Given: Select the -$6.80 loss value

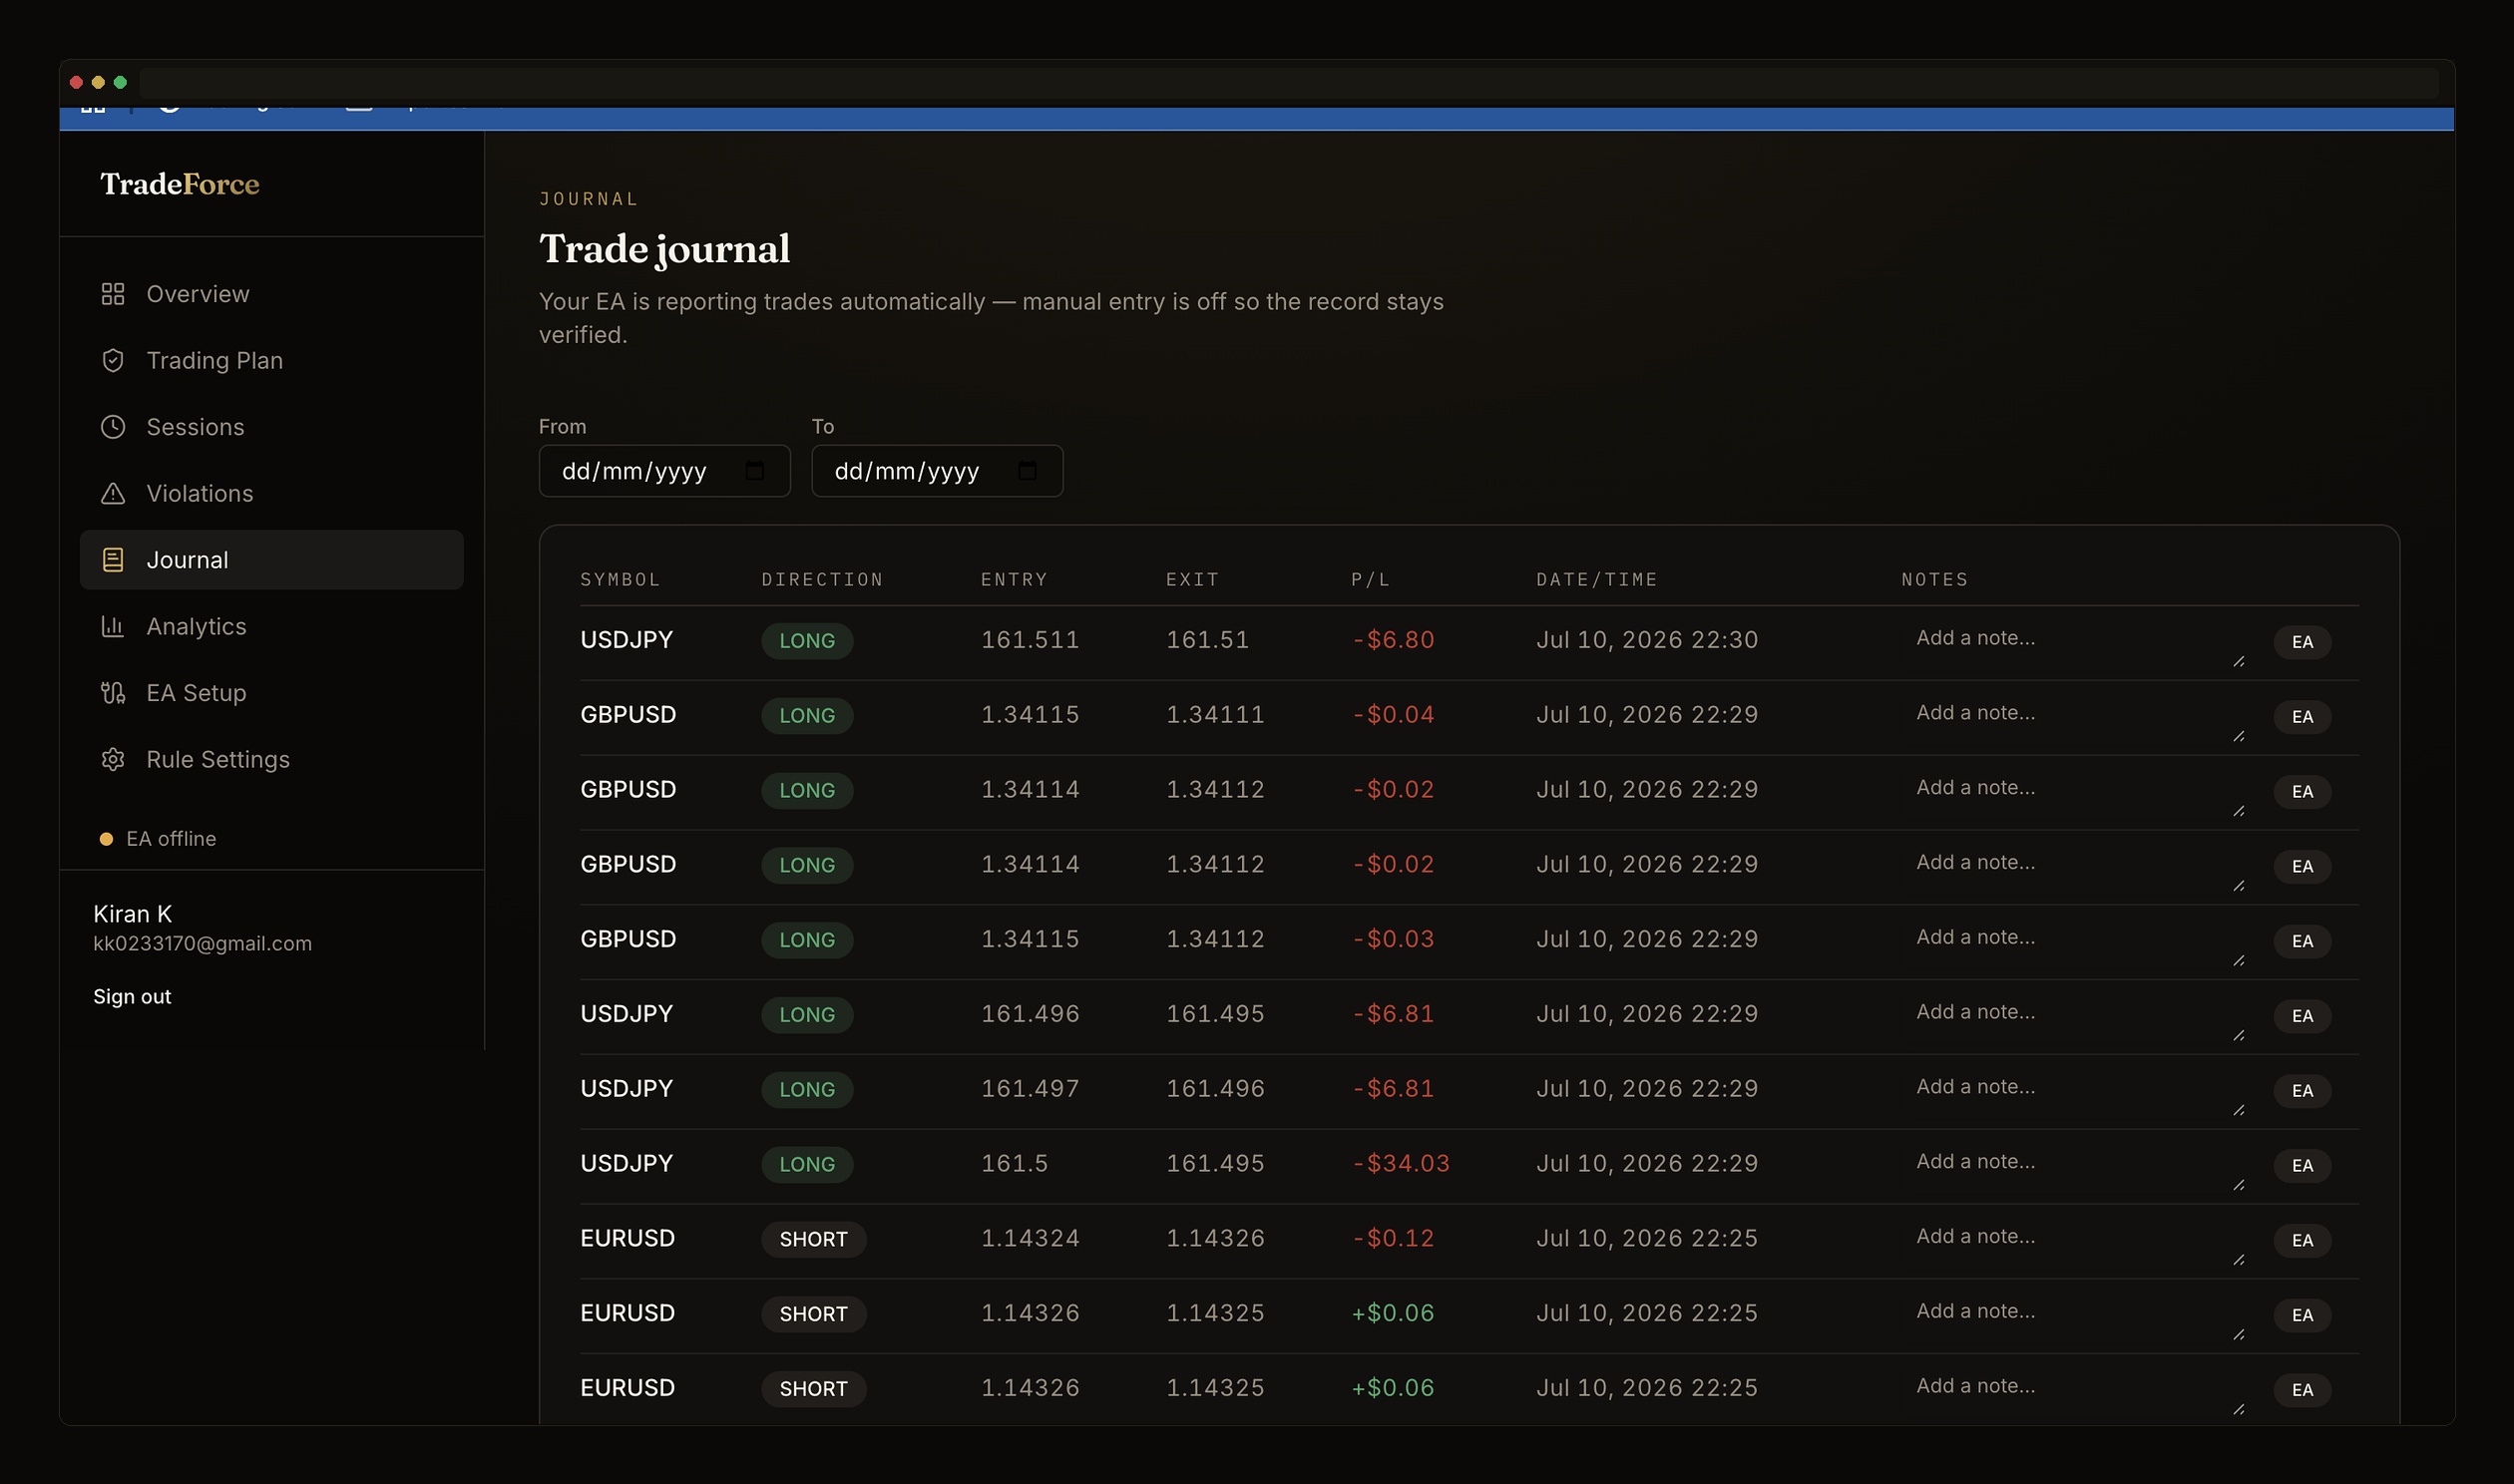Looking at the screenshot, I should (1393, 640).
